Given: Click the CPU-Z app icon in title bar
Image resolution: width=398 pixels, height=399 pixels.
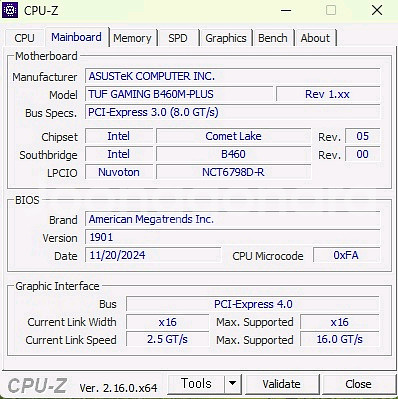Looking at the screenshot, I should pyautogui.click(x=10, y=10).
